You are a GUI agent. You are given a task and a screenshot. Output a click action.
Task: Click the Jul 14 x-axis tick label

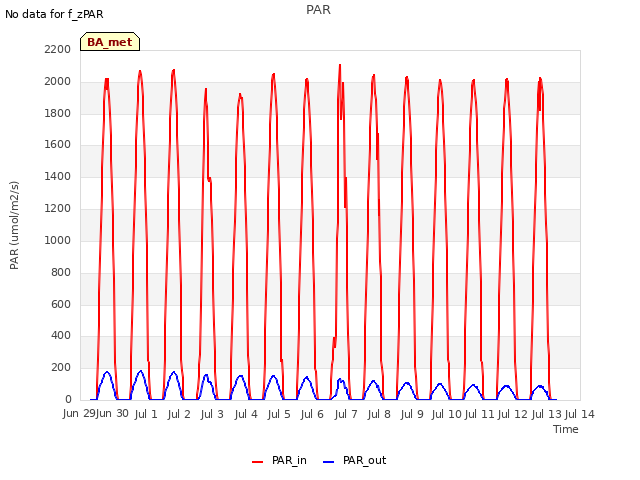pos(580,414)
